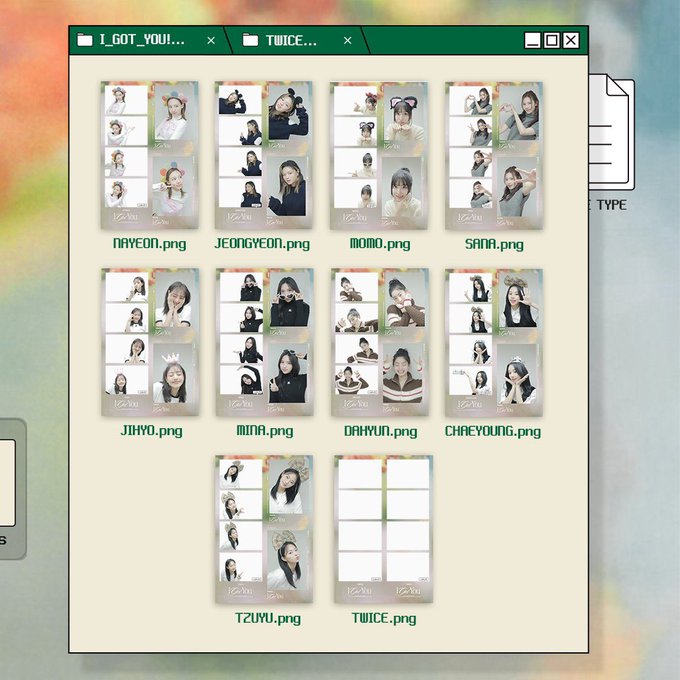This screenshot has width=680, height=680.
Task: Open the DAHYUN.png thumbnail
Action: pos(379,342)
